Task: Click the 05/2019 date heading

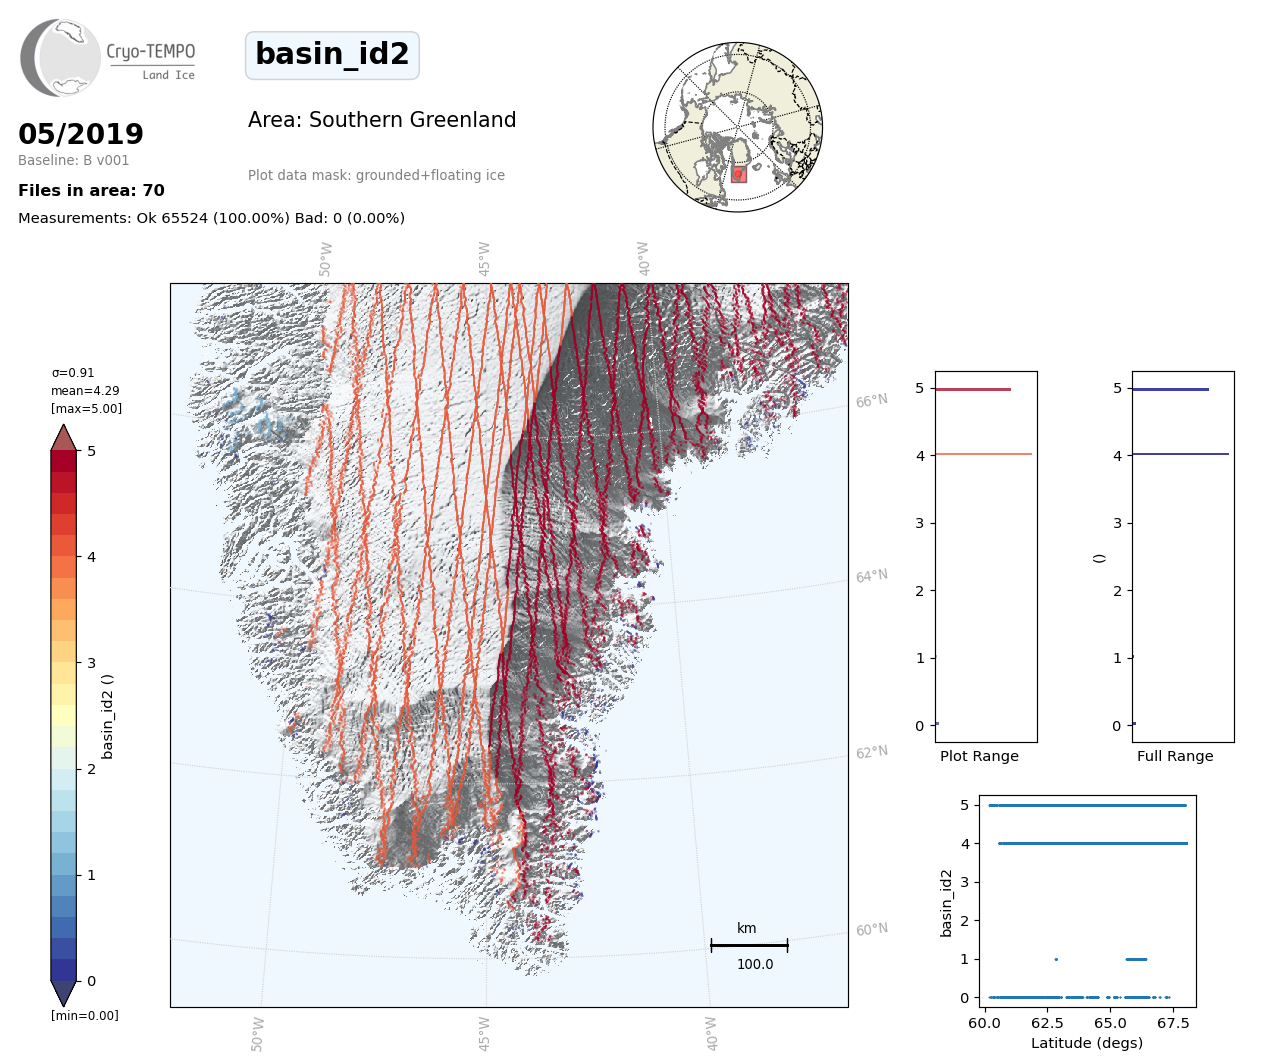Action: click(x=81, y=134)
